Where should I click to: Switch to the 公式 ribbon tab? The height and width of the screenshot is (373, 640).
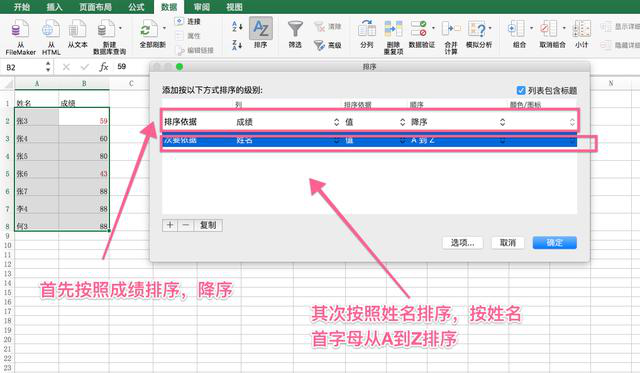tap(136, 7)
